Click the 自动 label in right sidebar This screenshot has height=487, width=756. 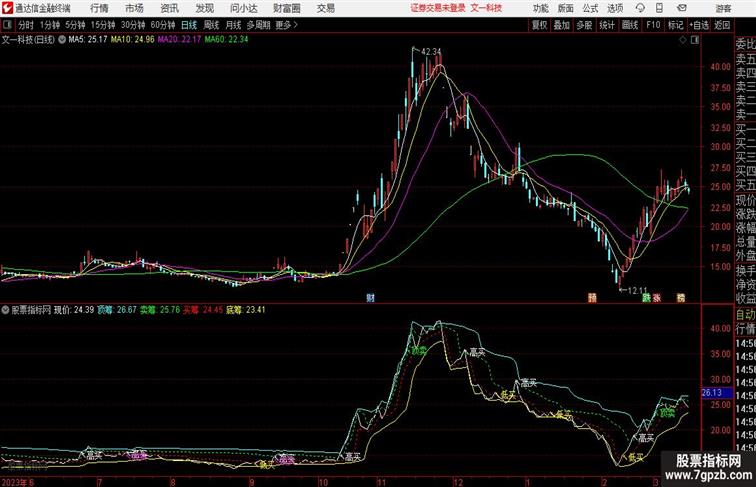pos(745,314)
